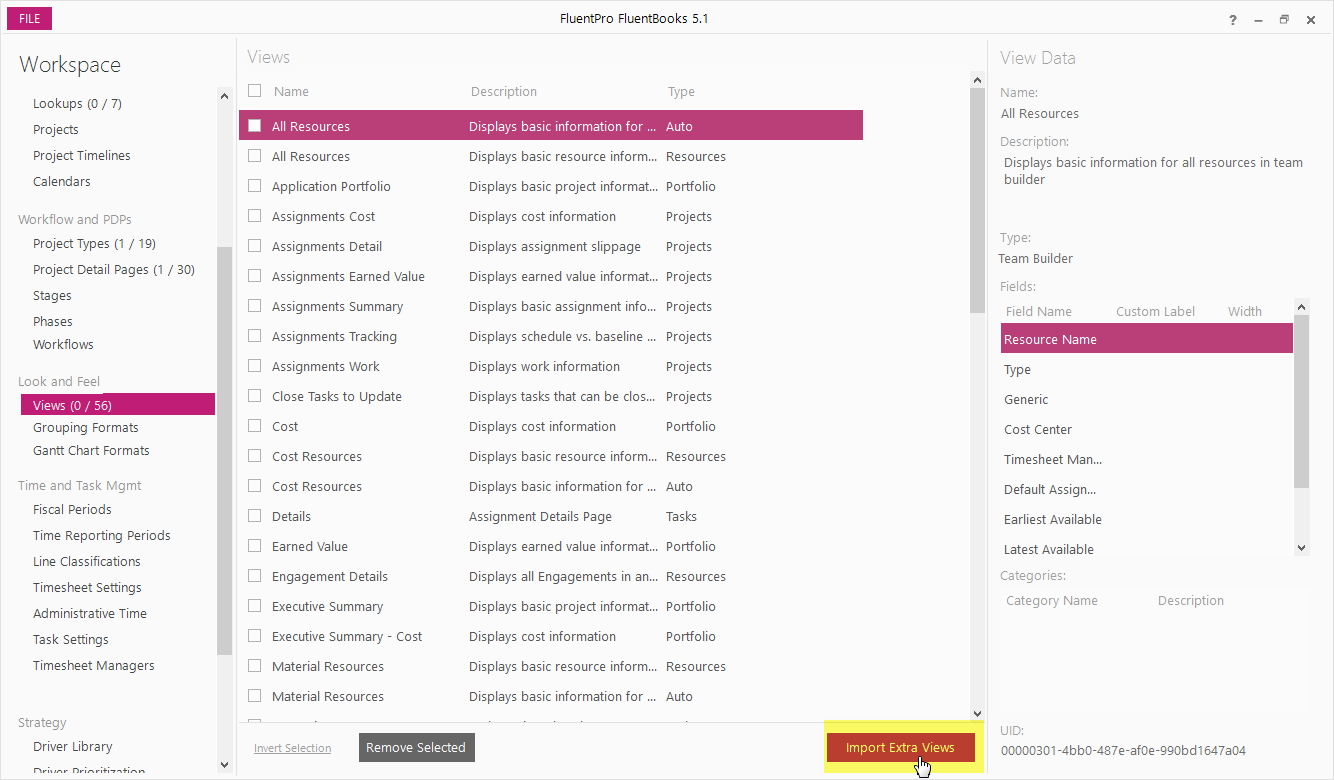Open Project Types (1 / 19)

[x=94, y=244]
